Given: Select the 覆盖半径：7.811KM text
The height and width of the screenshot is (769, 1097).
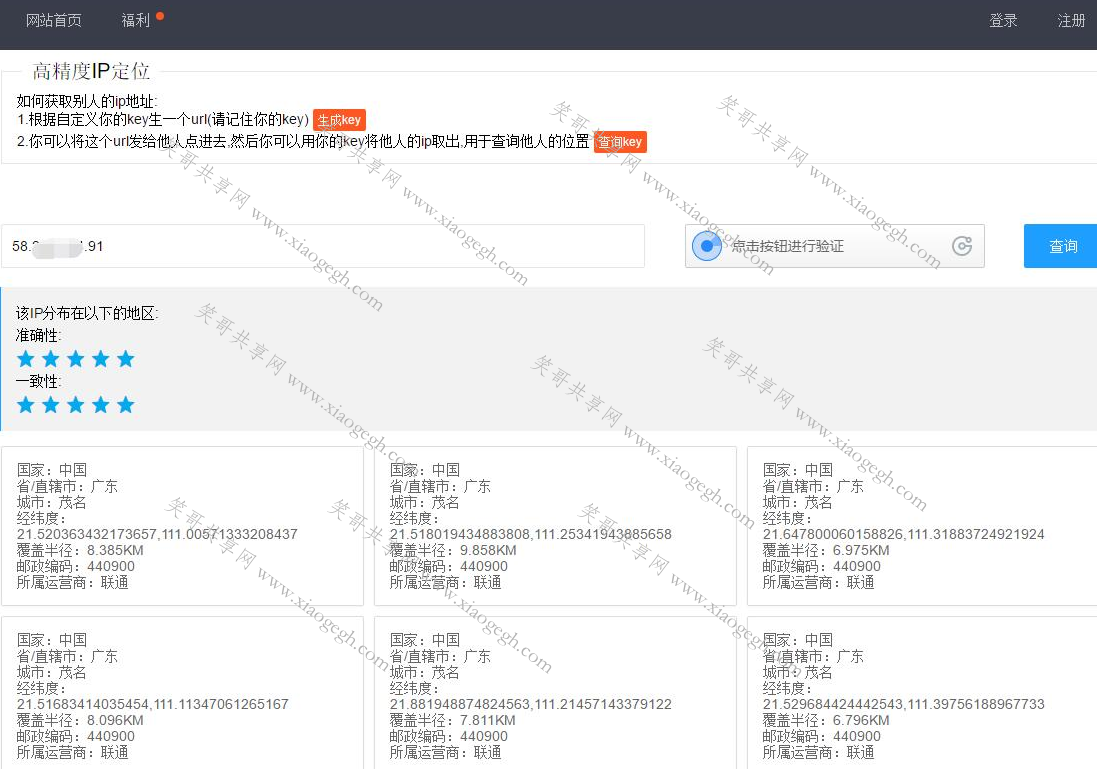Looking at the screenshot, I should pos(453,720).
